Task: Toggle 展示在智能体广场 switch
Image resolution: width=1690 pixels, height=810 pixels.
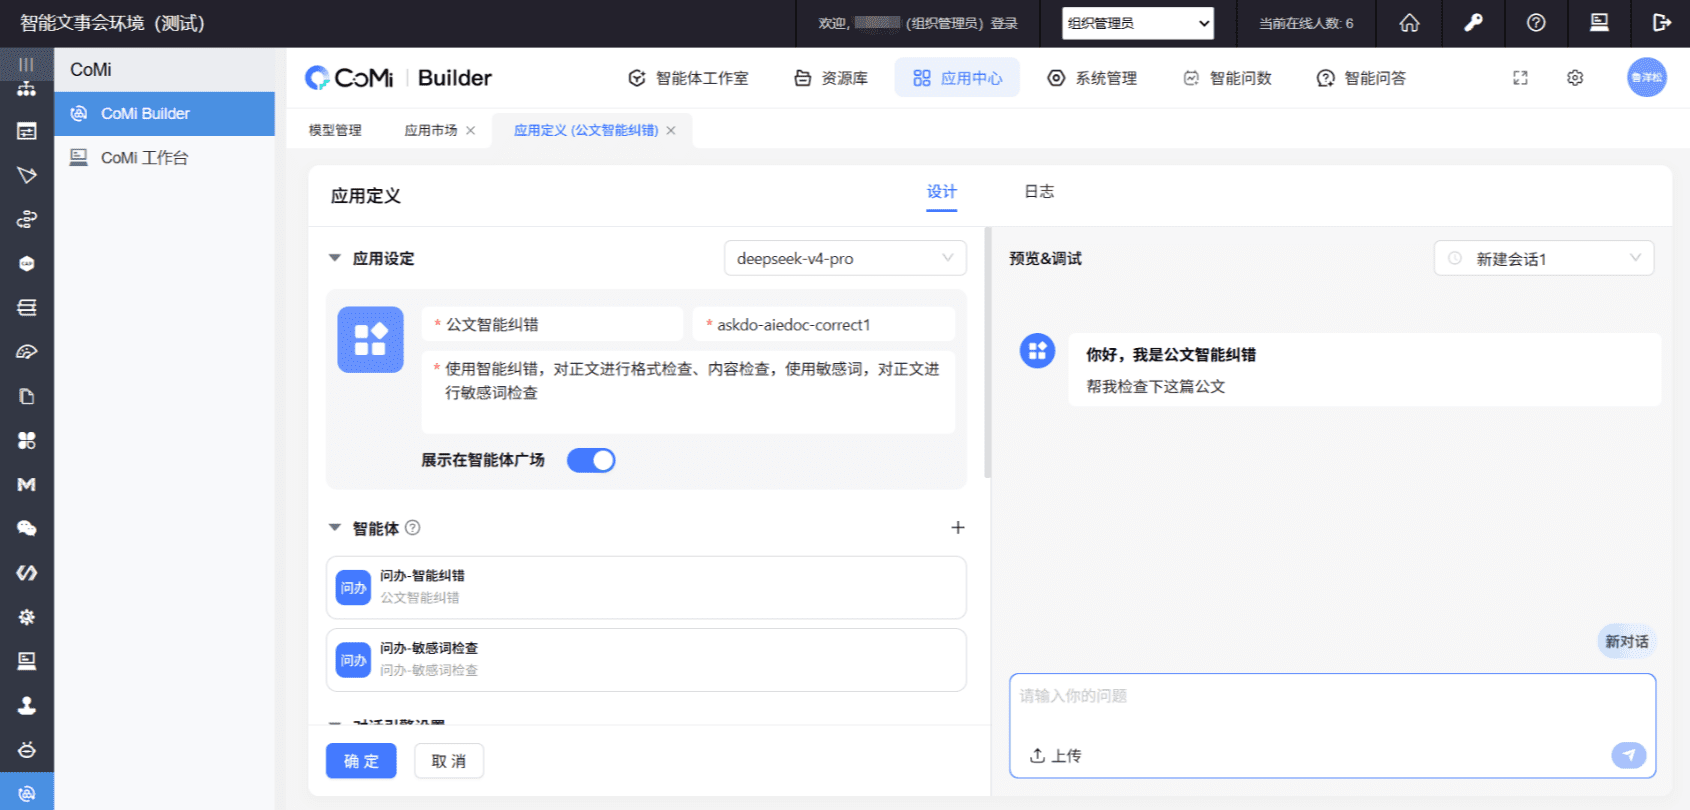Action: 591,460
